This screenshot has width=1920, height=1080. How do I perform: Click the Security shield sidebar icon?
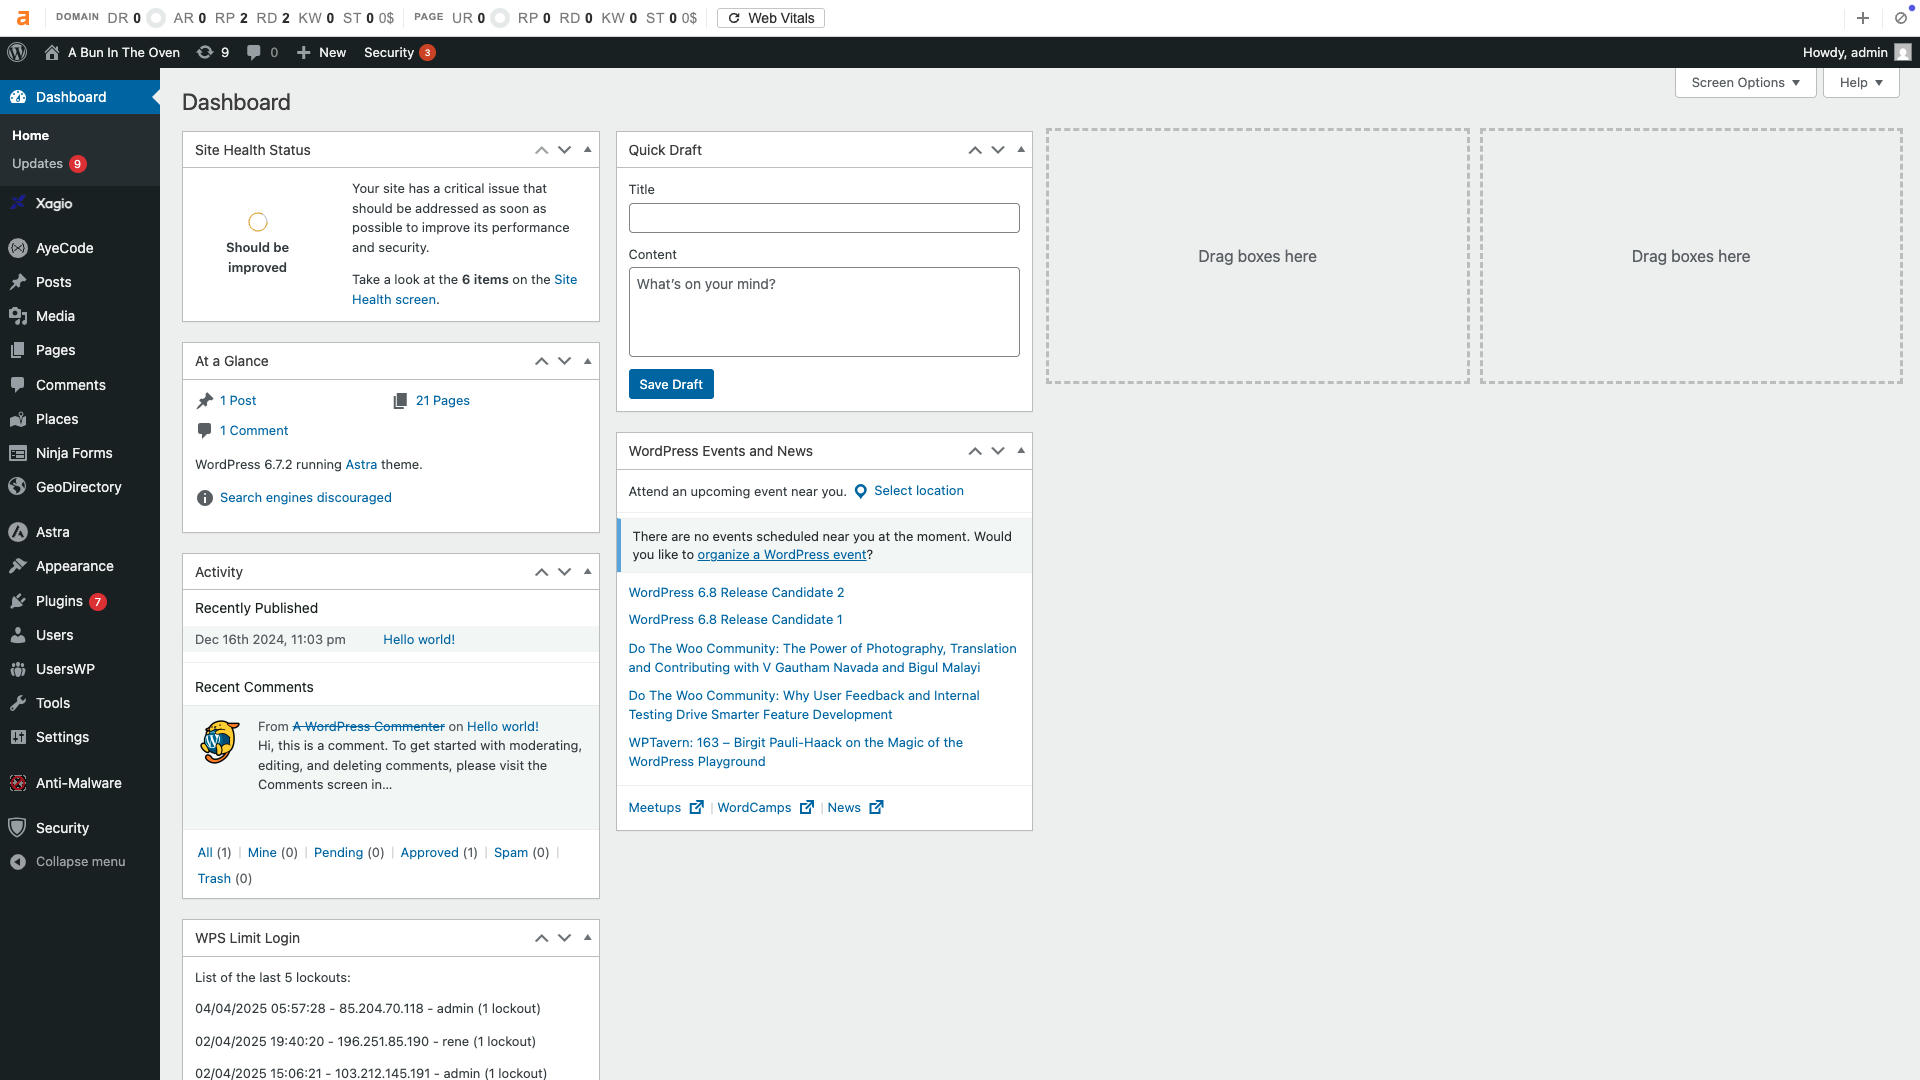pyautogui.click(x=18, y=828)
